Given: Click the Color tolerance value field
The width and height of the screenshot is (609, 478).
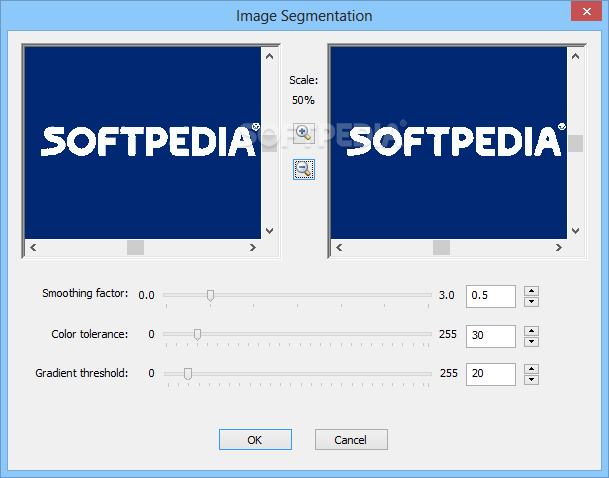Looking at the screenshot, I should point(491,336).
